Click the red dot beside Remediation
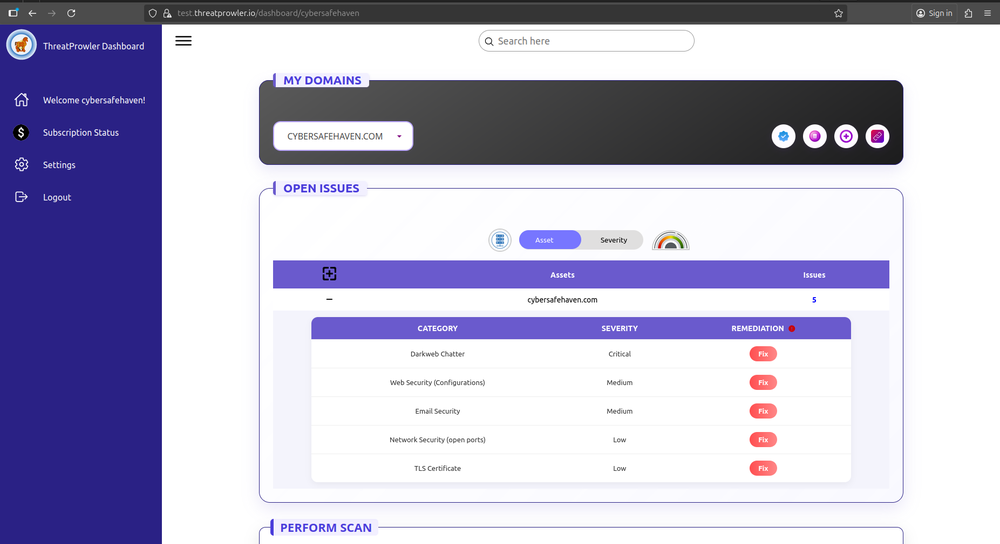This screenshot has width=1000, height=544. 791,328
